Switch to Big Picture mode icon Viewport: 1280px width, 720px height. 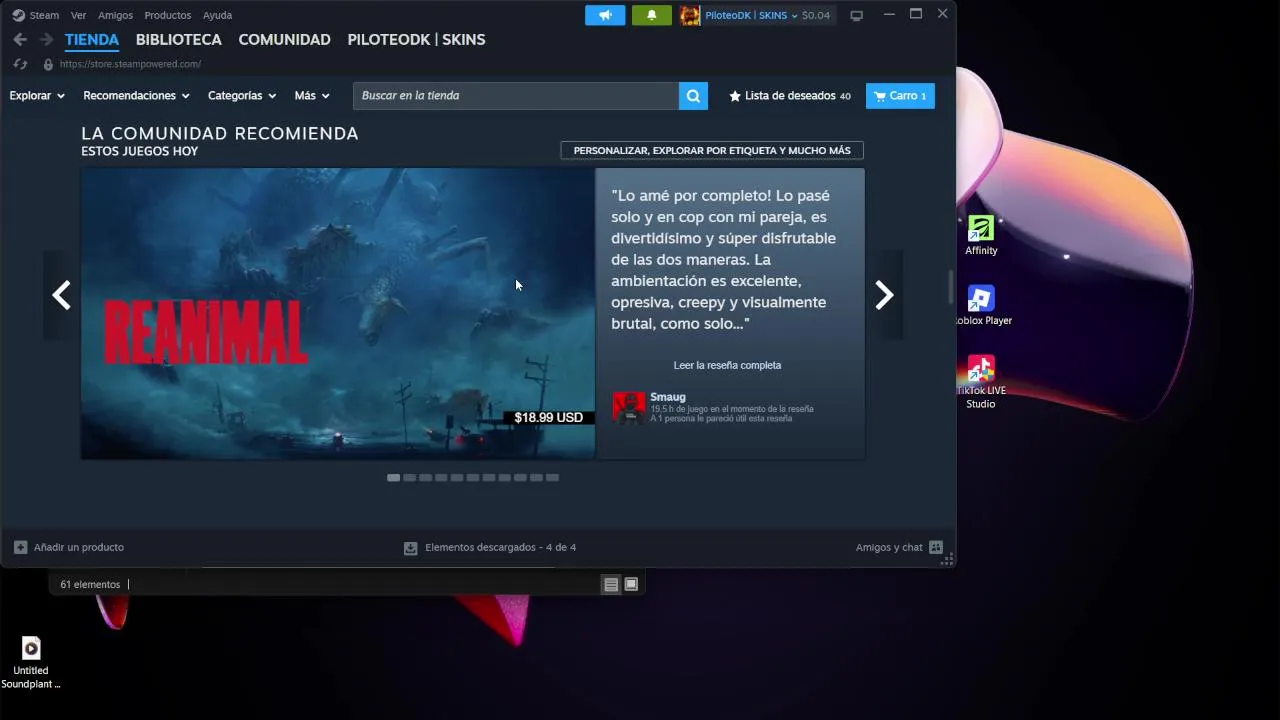click(x=856, y=15)
